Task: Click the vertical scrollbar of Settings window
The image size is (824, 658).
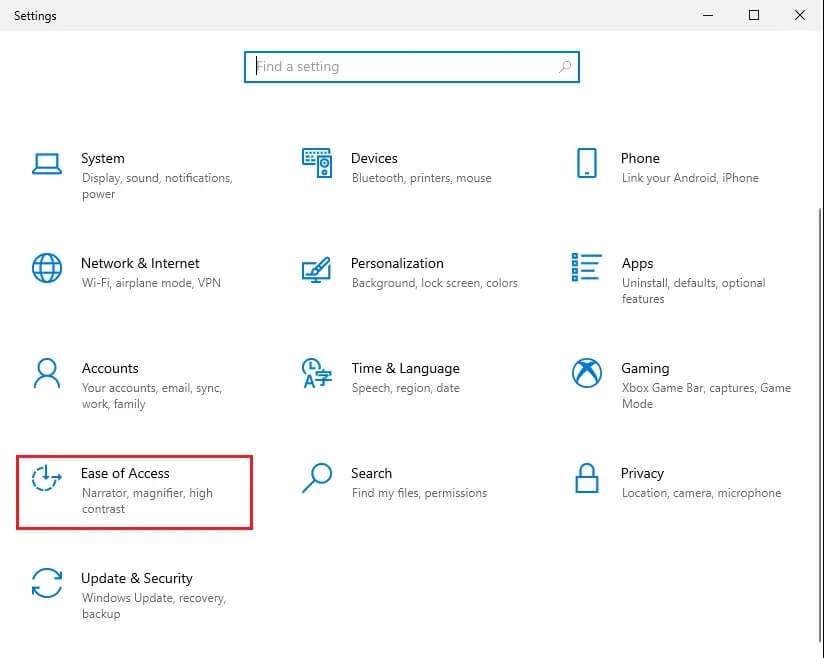Action: 820,425
